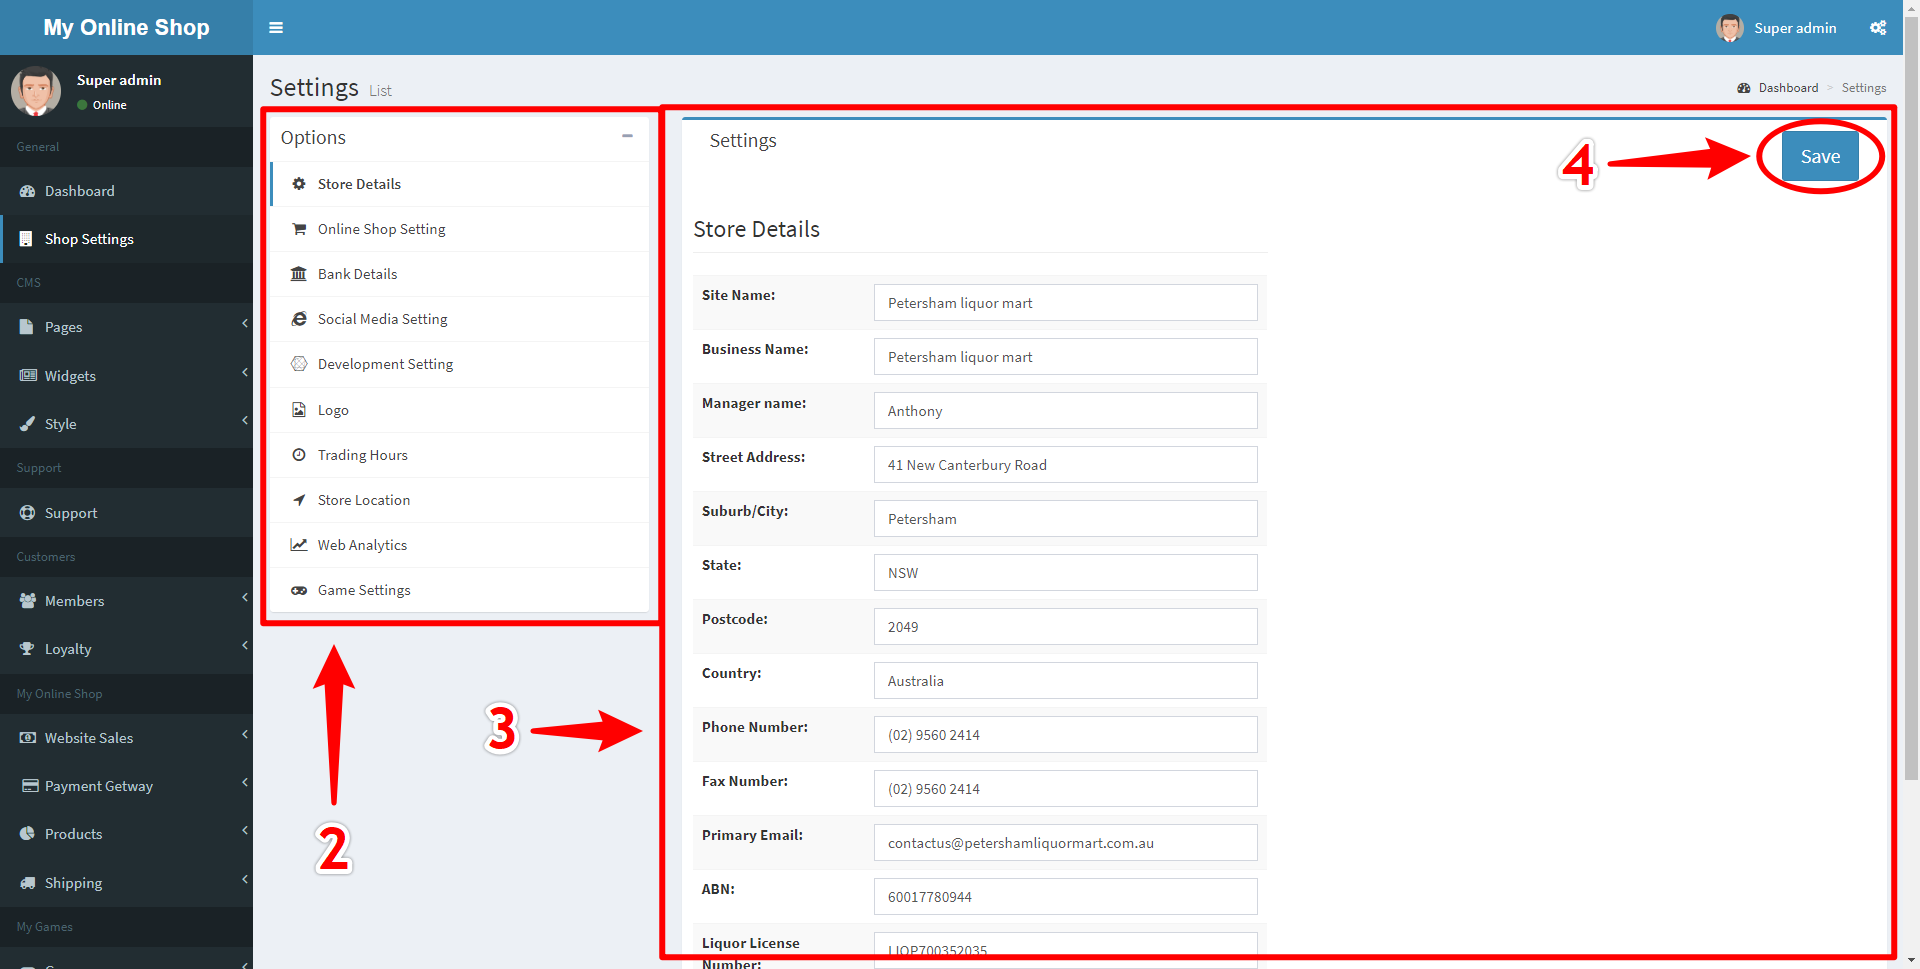Click into the Site Name field

pyautogui.click(x=1065, y=303)
